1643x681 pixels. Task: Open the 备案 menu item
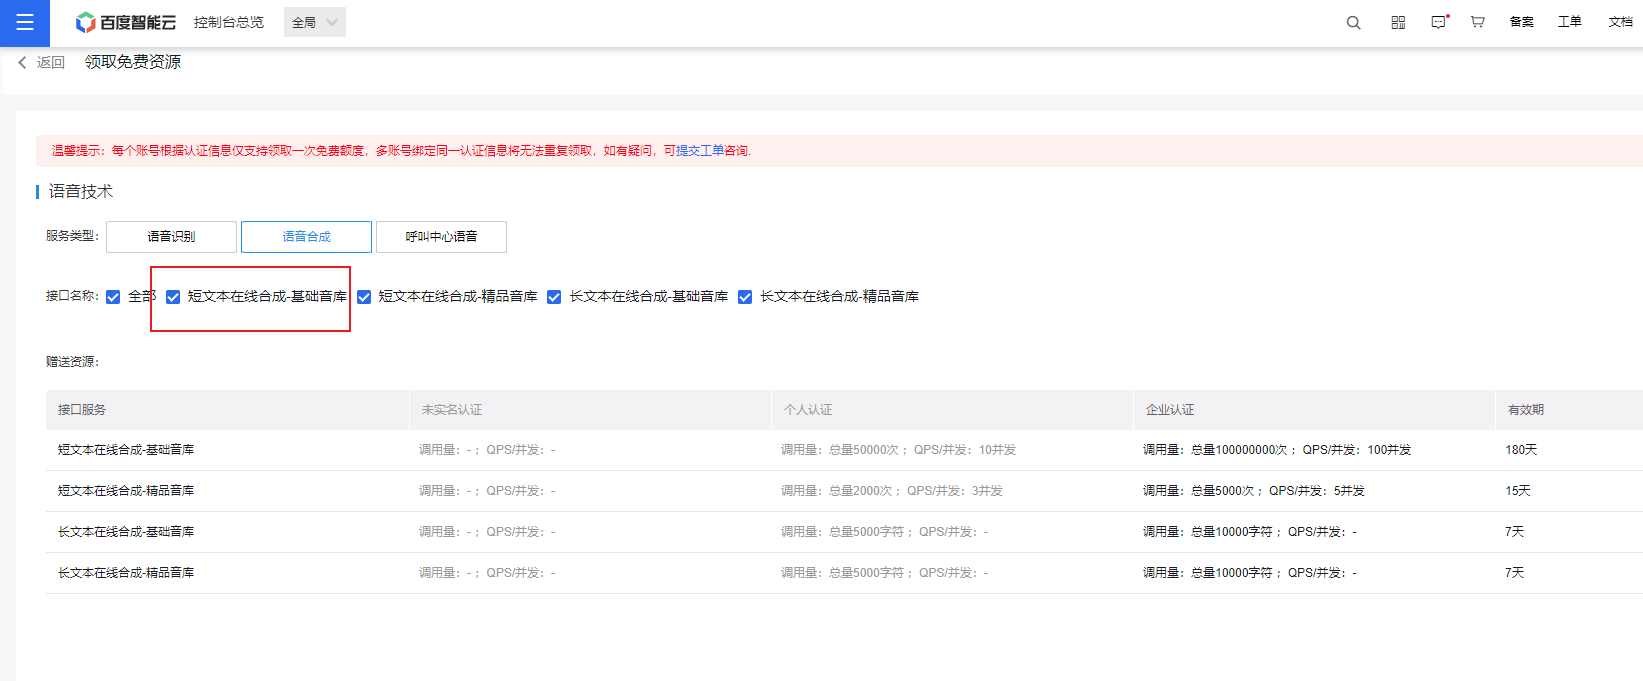(x=1521, y=22)
